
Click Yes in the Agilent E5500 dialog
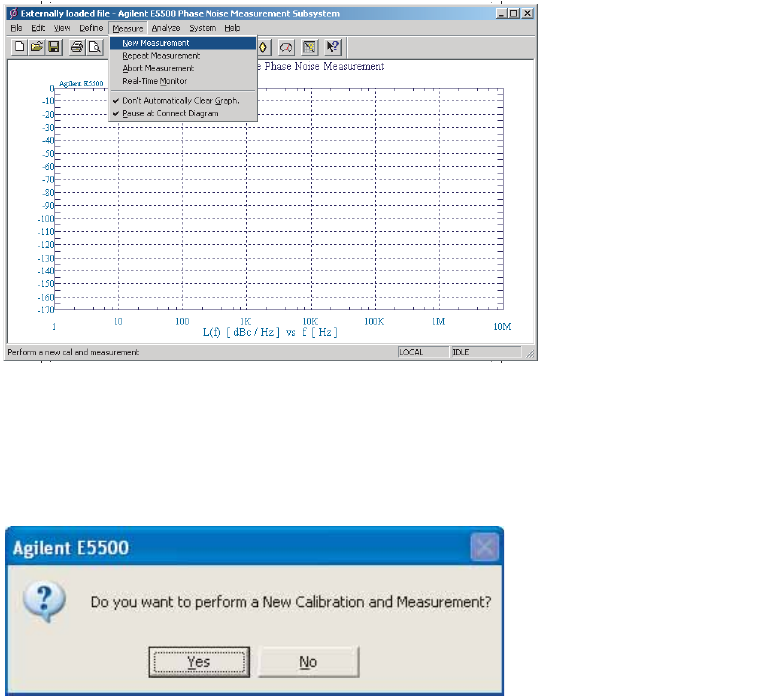pos(199,662)
